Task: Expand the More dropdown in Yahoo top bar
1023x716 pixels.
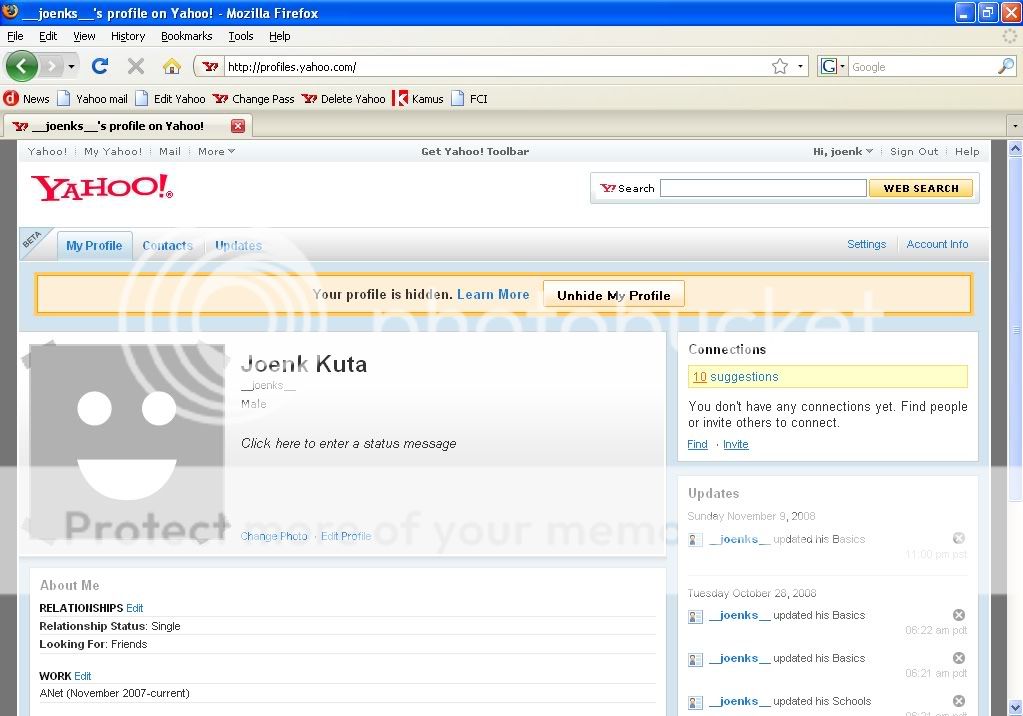Action: 217,151
